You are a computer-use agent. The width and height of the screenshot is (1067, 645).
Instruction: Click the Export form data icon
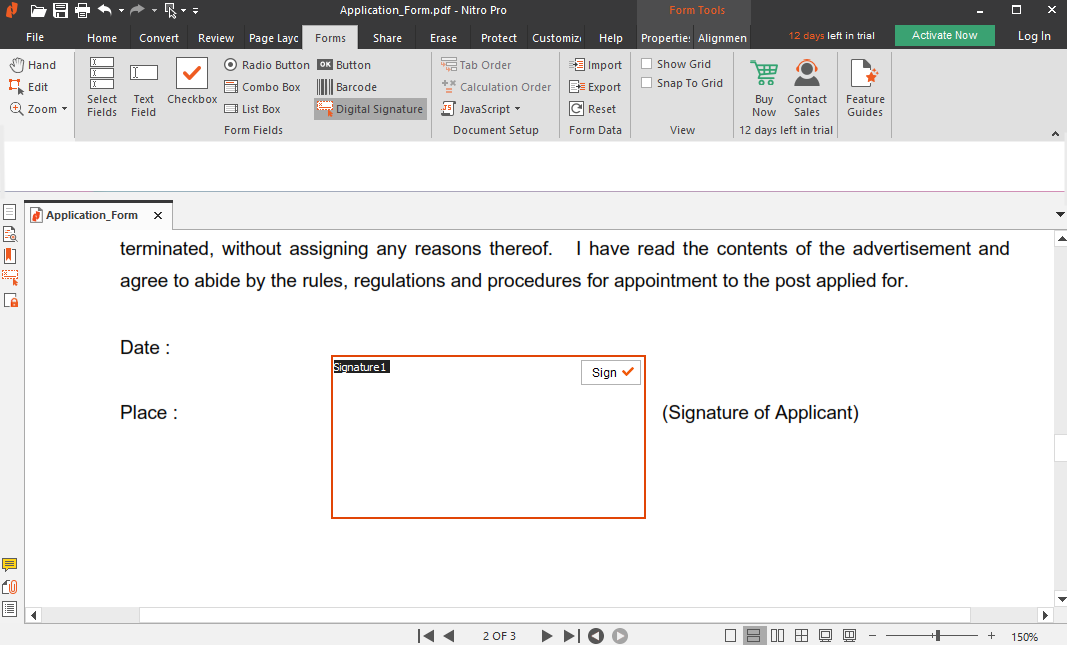pos(595,86)
